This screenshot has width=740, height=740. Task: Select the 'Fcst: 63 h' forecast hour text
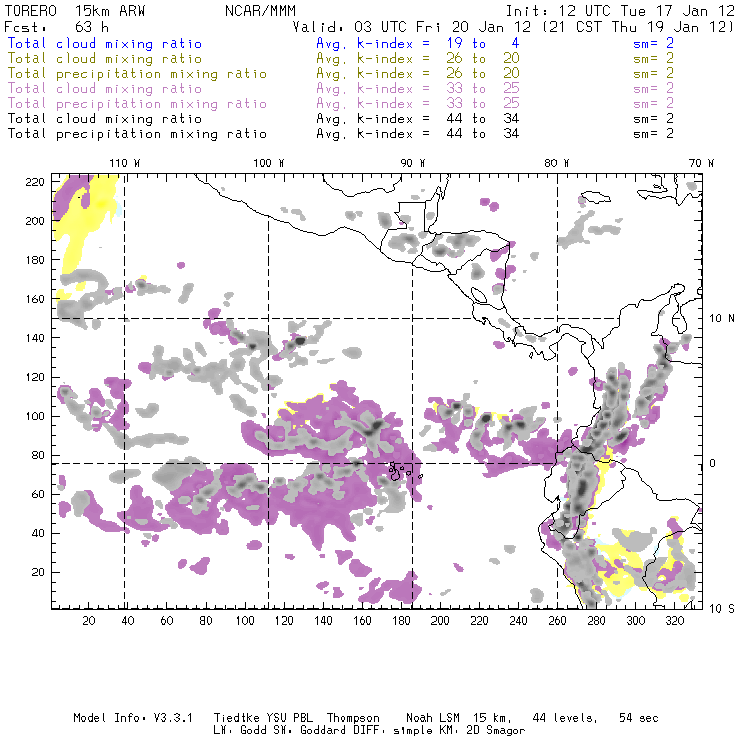point(56,26)
